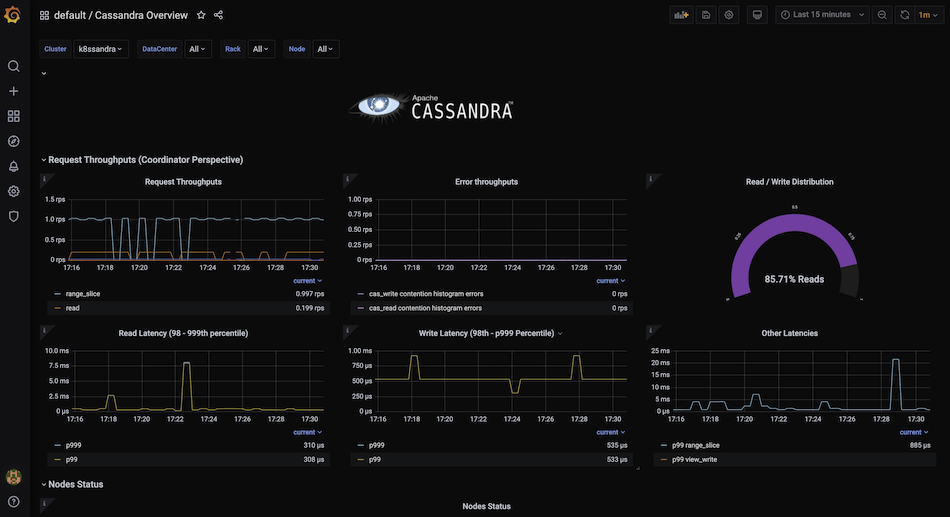Open the Request Throughputs panel title menu
Screen dimensions: 950x517
pos(183,182)
